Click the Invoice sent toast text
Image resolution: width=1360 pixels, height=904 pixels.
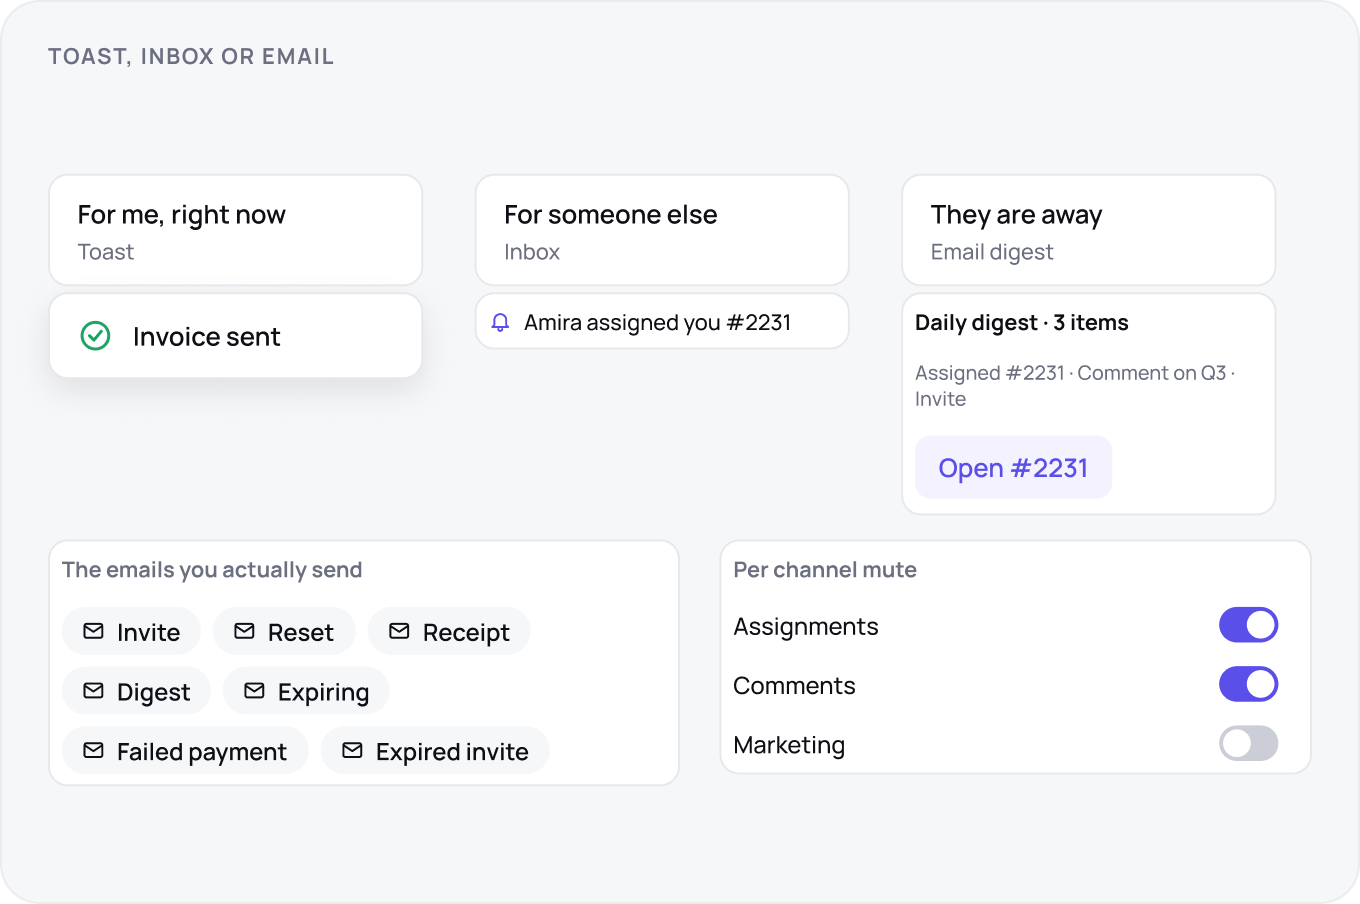coord(206,337)
